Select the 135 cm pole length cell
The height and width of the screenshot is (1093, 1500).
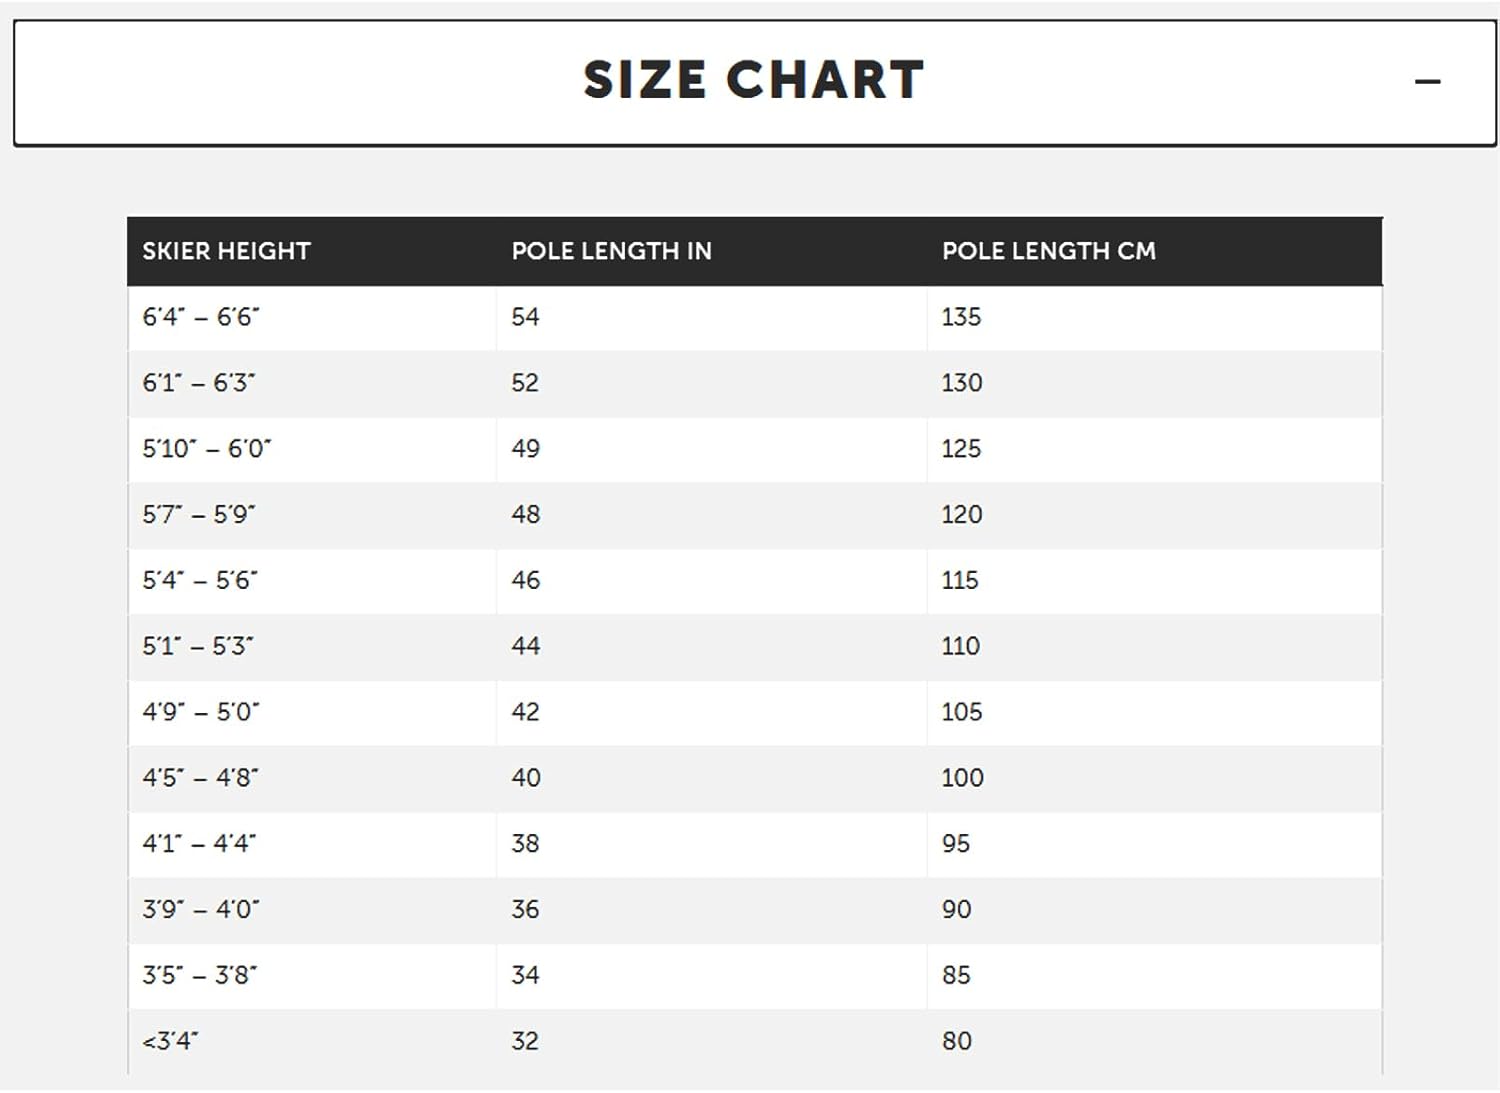tap(961, 317)
